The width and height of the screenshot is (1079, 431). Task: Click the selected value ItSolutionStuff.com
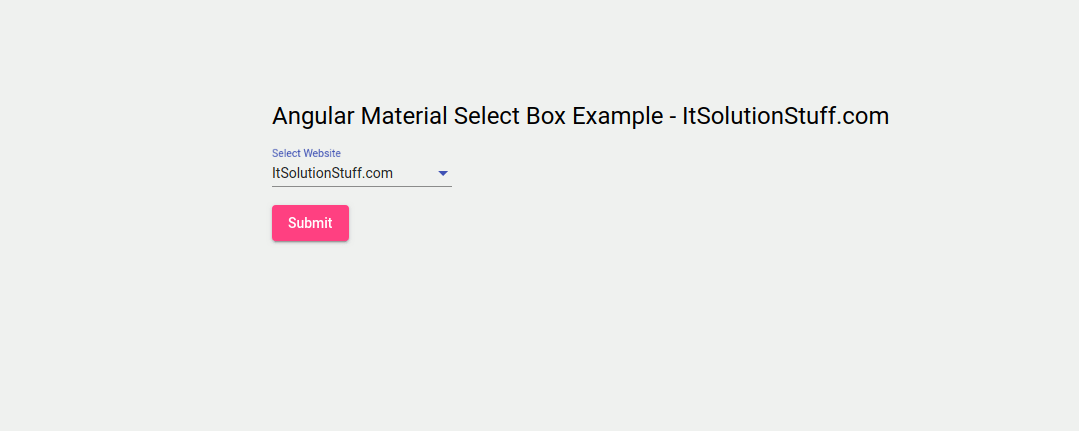click(332, 173)
